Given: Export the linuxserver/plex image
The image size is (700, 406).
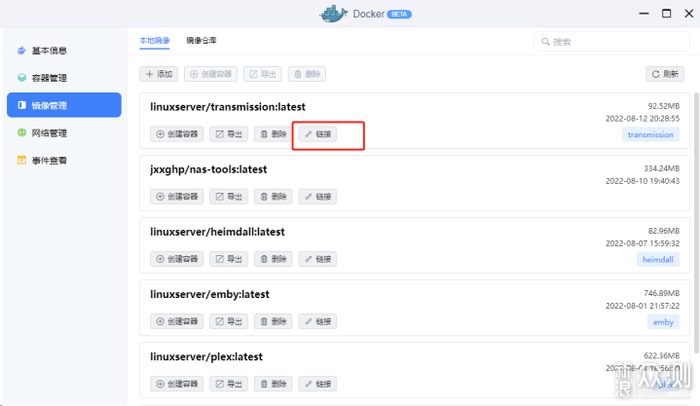Looking at the screenshot, I should (x=229, y=384).
